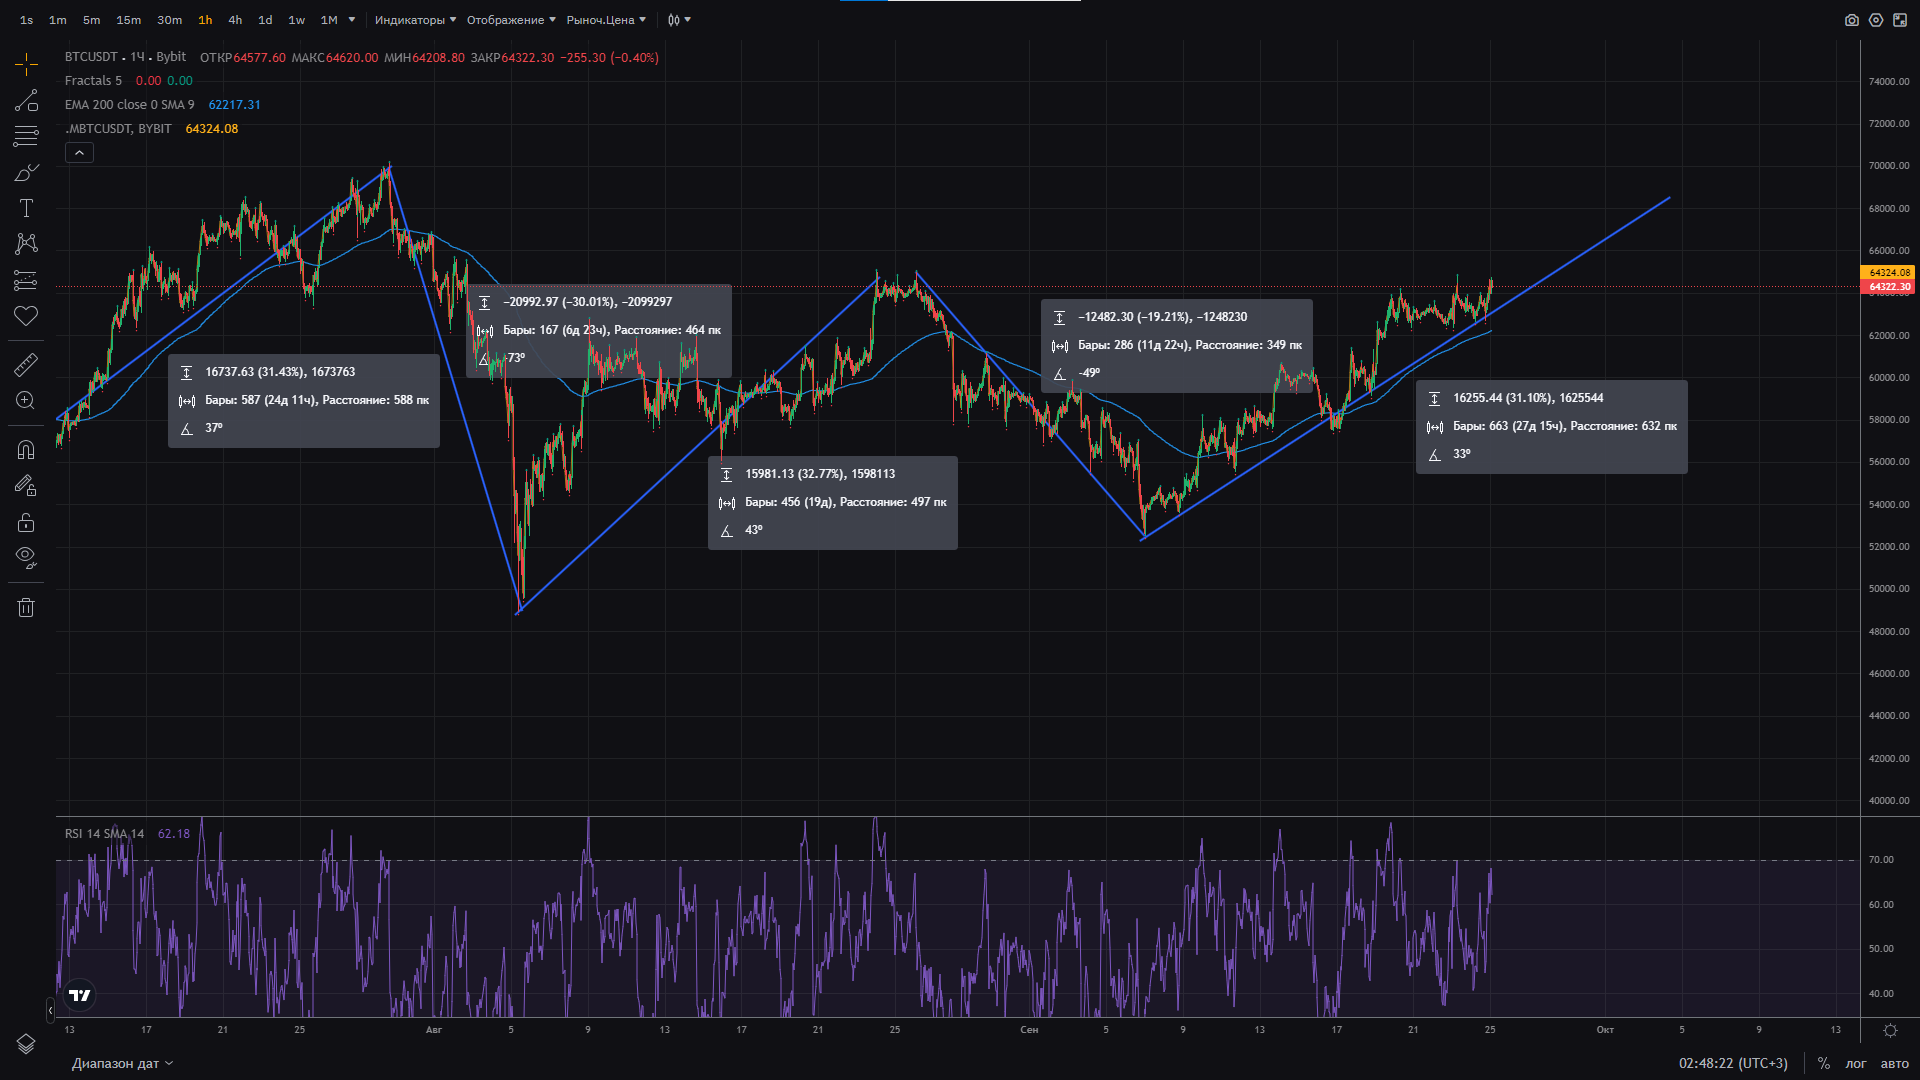This screenshot has width=1920, height=1080.
Task: Open the ruler measure tool
Action: [x=26, y=365]
